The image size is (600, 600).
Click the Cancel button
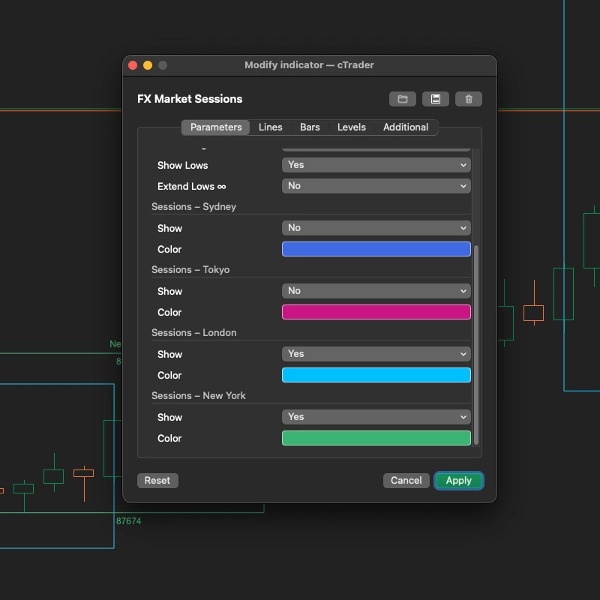(x=406, y=480)
